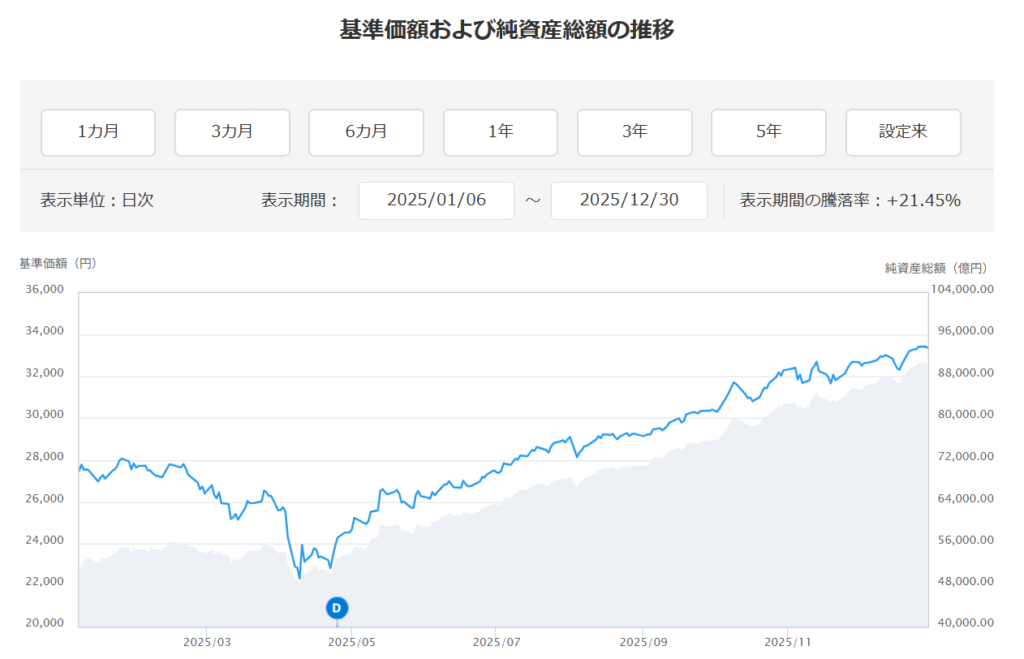Choose the 6カ月 period button
Image resolution: width=1024 pixels, height=659 pixels.
(366, 132)
